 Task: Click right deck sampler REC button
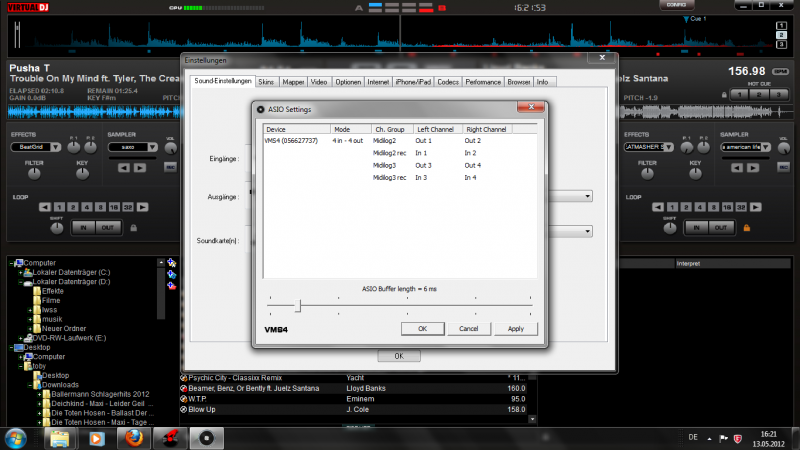click(783, 167)
